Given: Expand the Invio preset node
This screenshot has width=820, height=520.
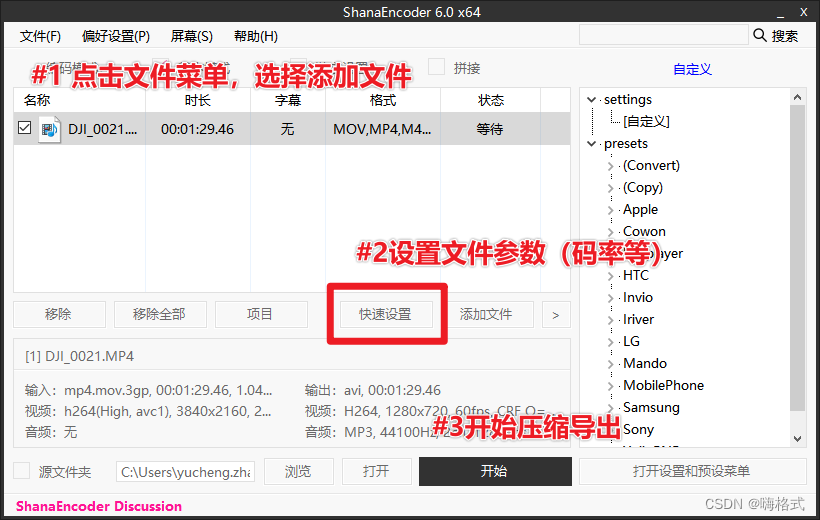Looking at the screenshot, I should pos(610,298).
